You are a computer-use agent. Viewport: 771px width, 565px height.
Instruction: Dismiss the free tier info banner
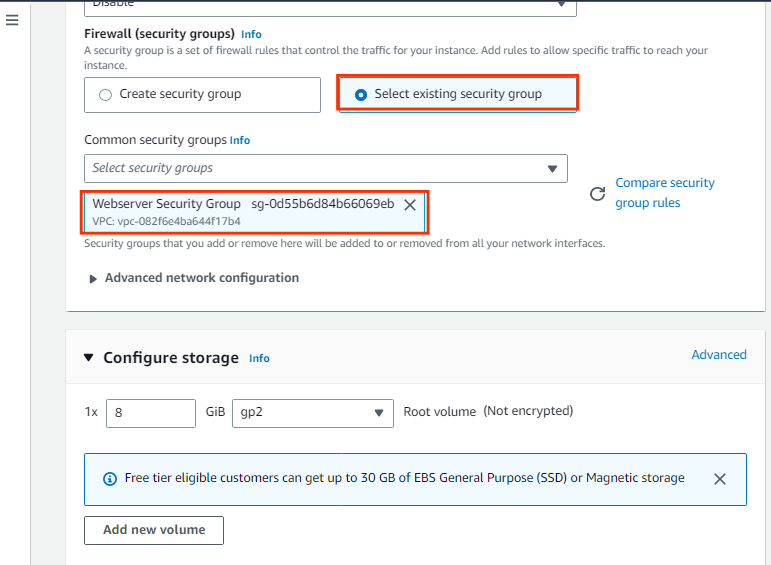click(720, 479)
